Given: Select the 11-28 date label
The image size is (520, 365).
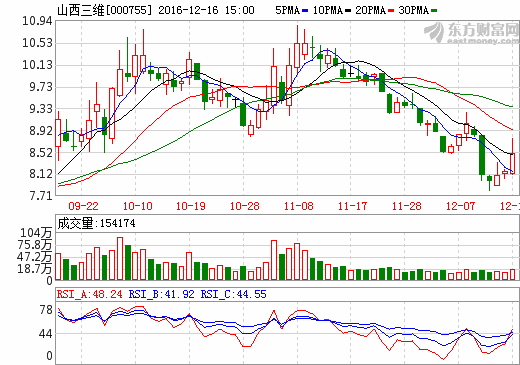Looking at the screenshot, I should [406, 206].
